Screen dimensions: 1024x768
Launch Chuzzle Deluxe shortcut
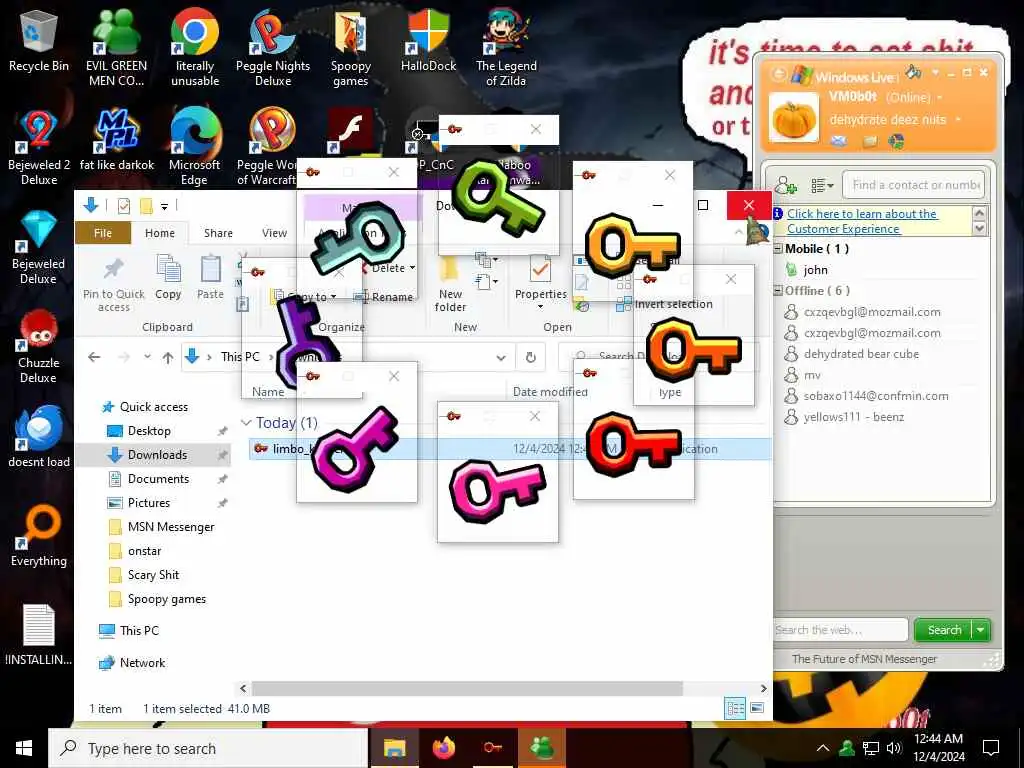(x=39, y=346)
